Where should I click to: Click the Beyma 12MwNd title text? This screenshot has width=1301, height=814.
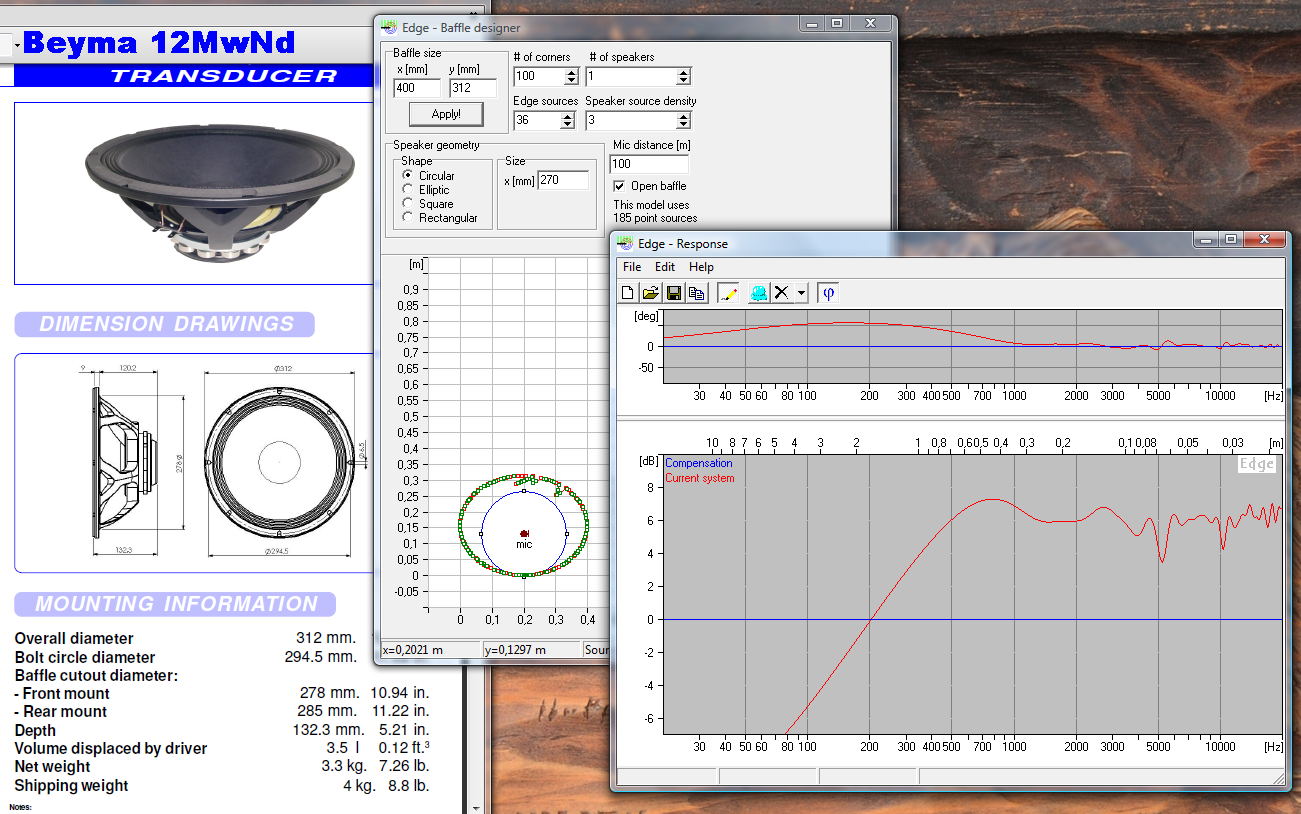coord(158,42)
